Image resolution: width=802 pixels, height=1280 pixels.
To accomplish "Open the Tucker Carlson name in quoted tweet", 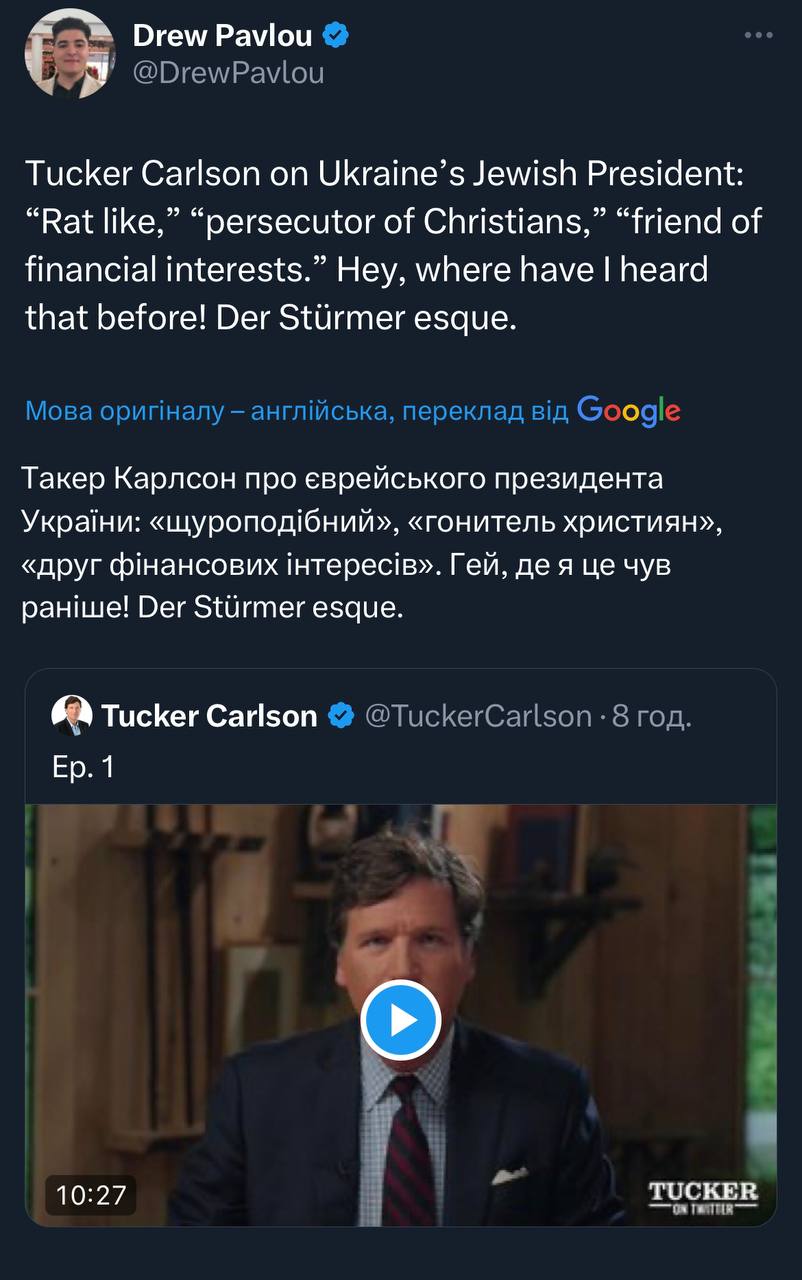I will pos(209,716).
